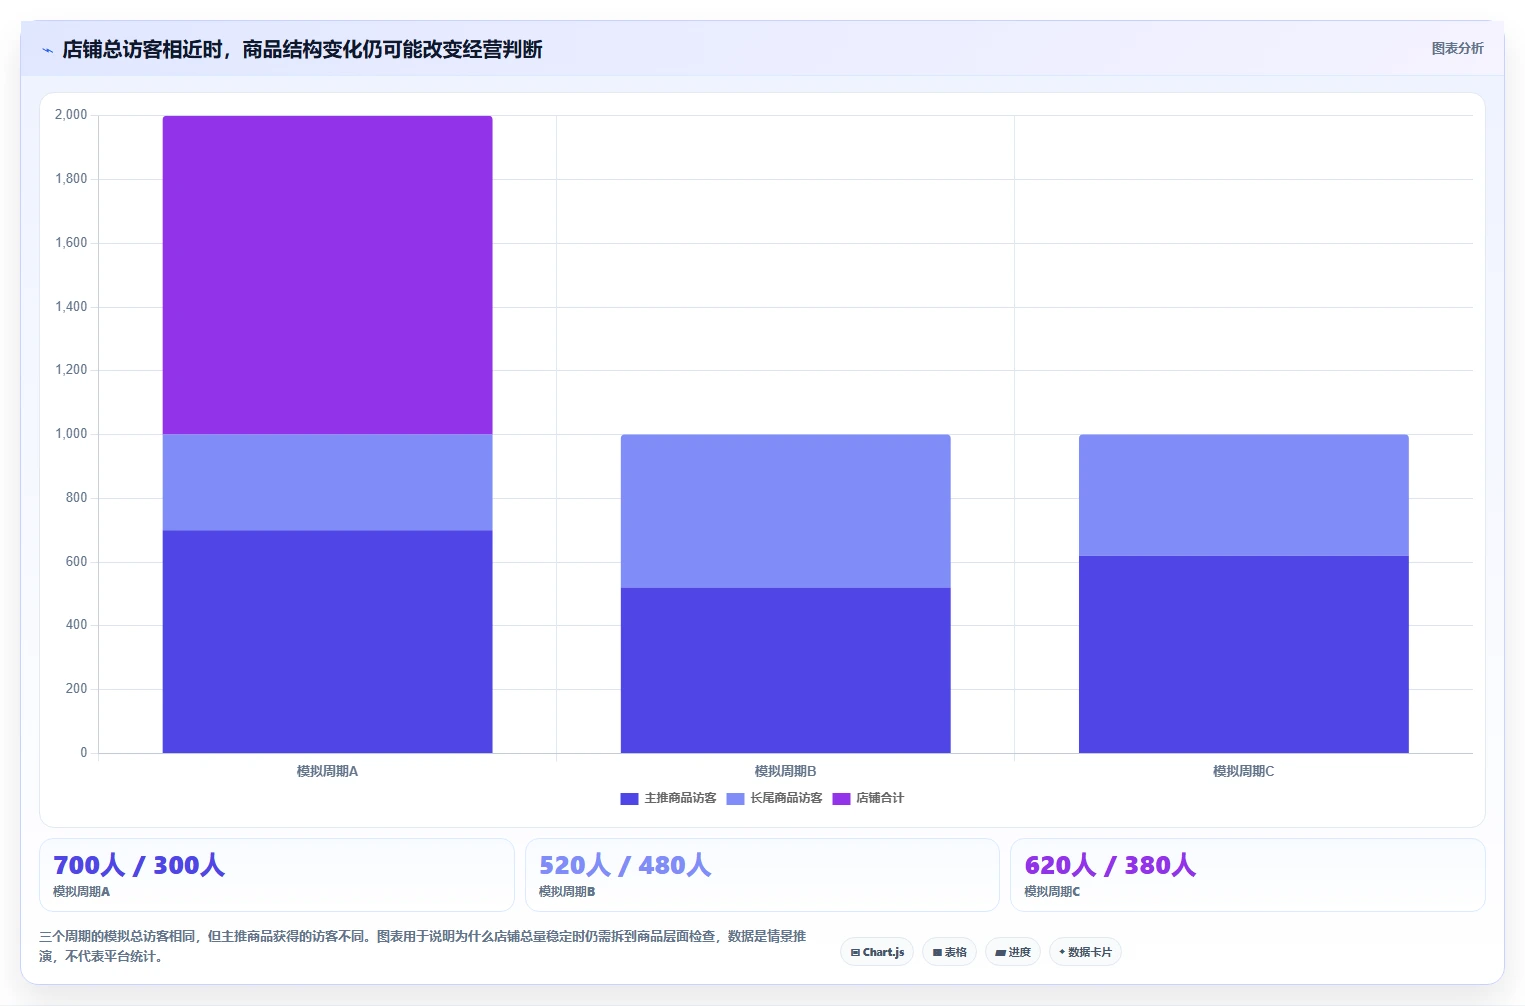This screenshot has height=1006, width=1525.
Task: Toggle the 店铺合计 legend item
Action: pyautogui.click(x=868, y=798)
